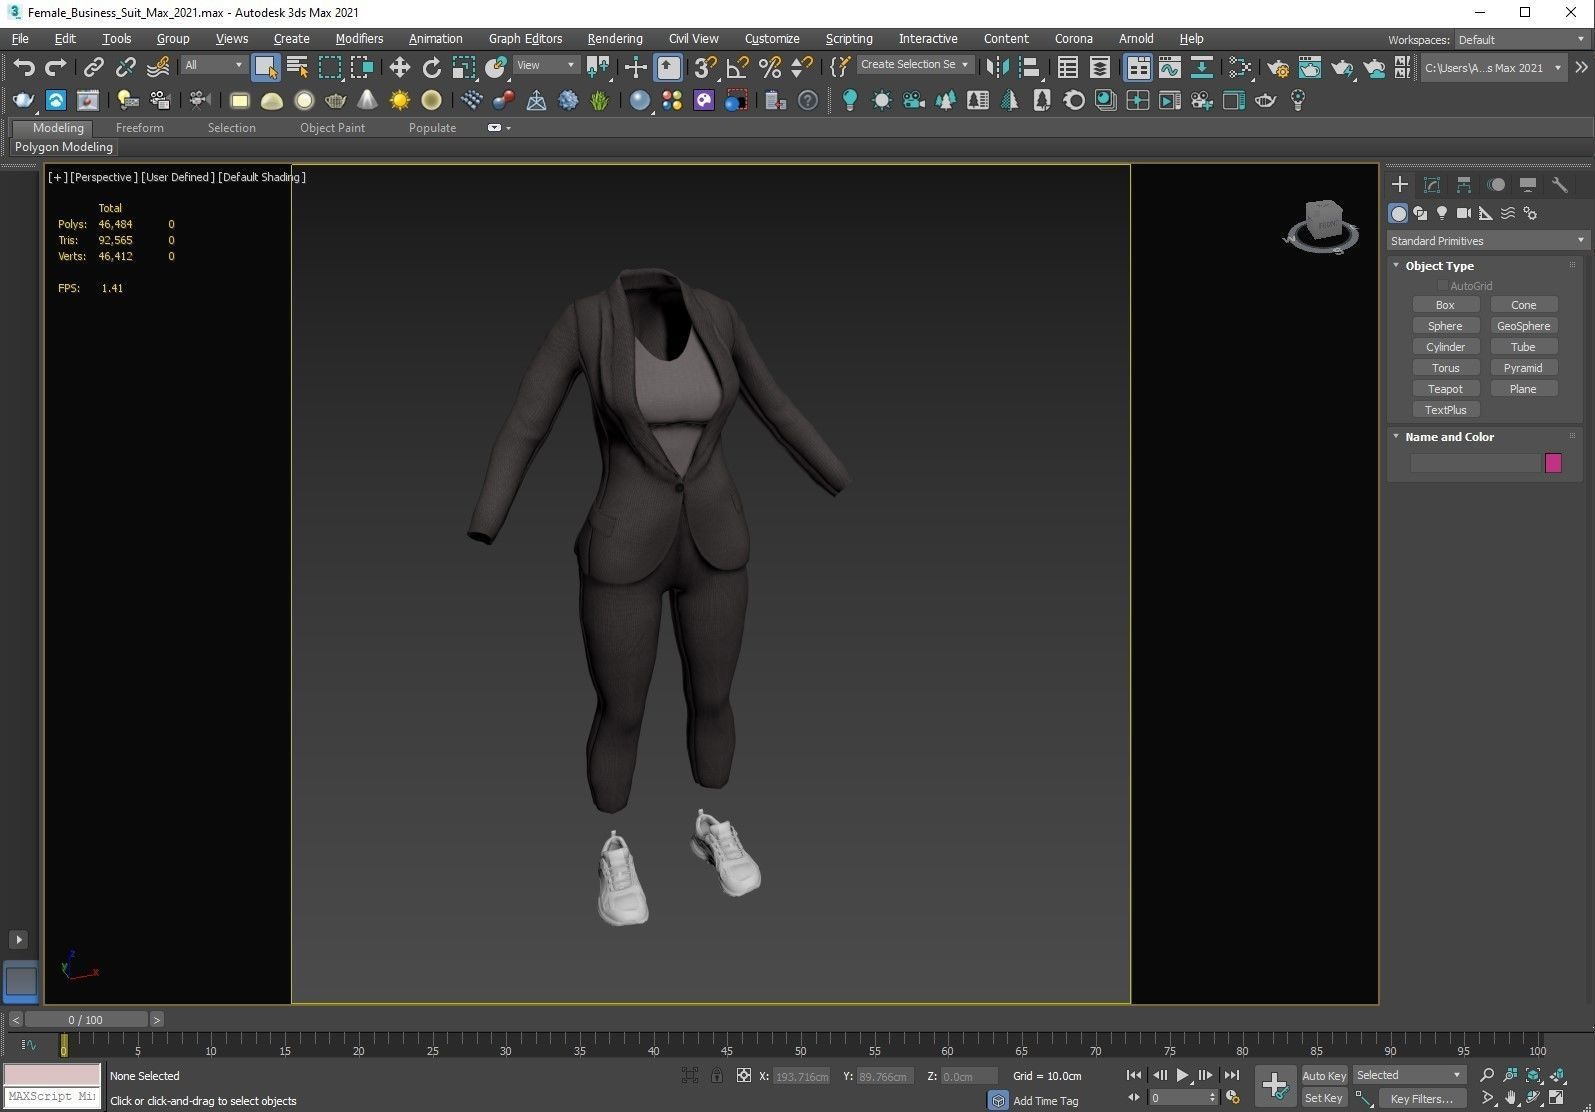Click the Align tool icon
The image size is (1595, 1112).
(1029, 67)
